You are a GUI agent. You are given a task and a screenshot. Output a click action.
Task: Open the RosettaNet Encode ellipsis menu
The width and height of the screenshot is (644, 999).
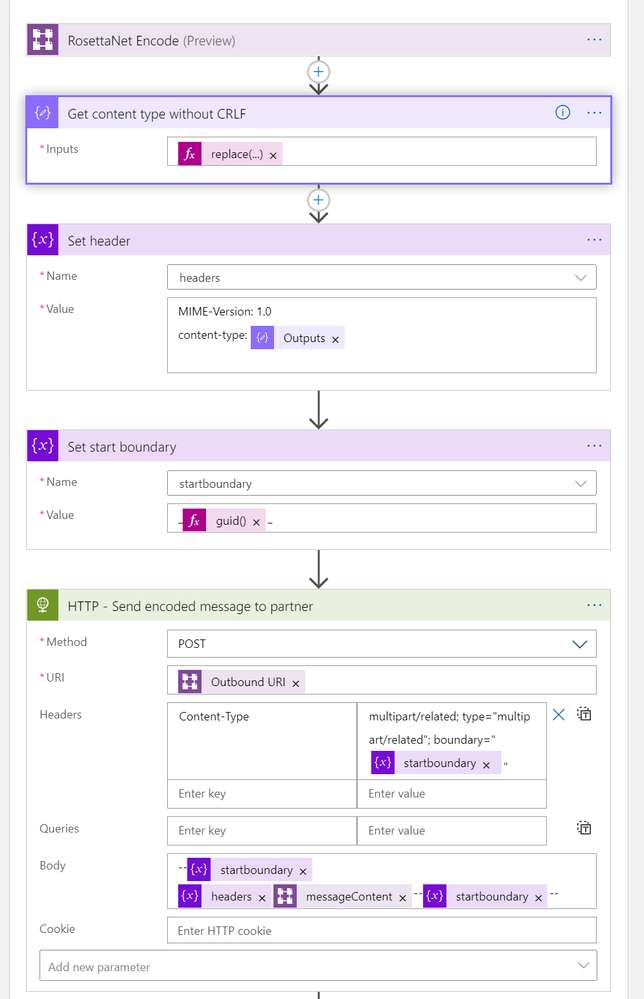594,40
